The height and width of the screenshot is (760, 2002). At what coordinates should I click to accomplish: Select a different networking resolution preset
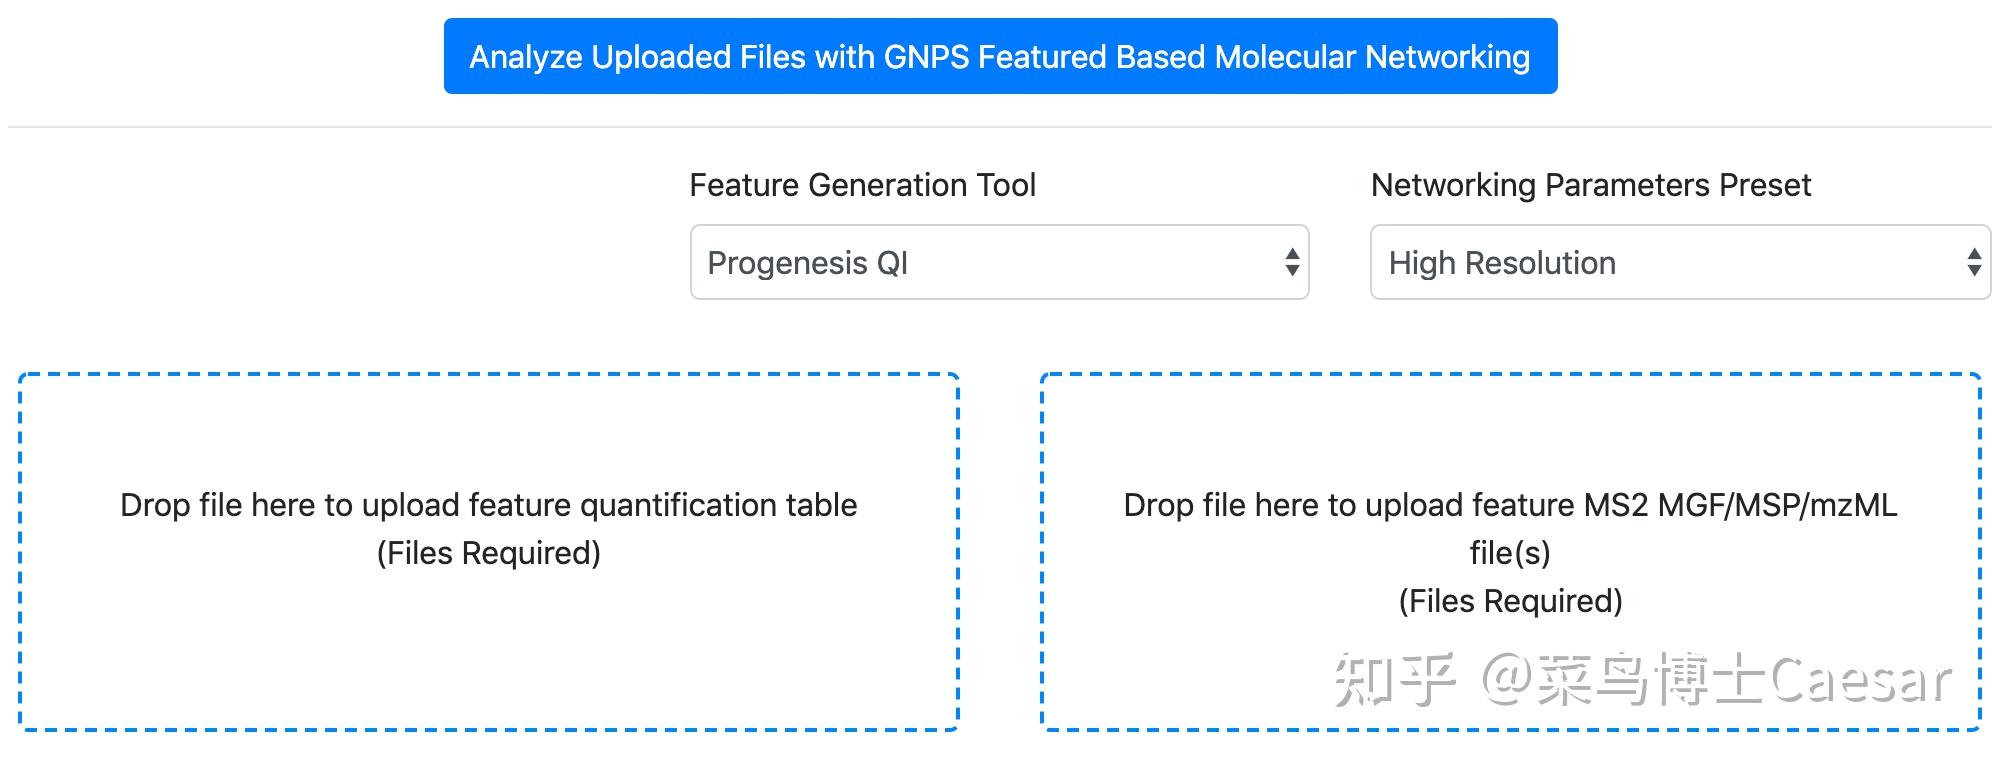coord(1678,262)
